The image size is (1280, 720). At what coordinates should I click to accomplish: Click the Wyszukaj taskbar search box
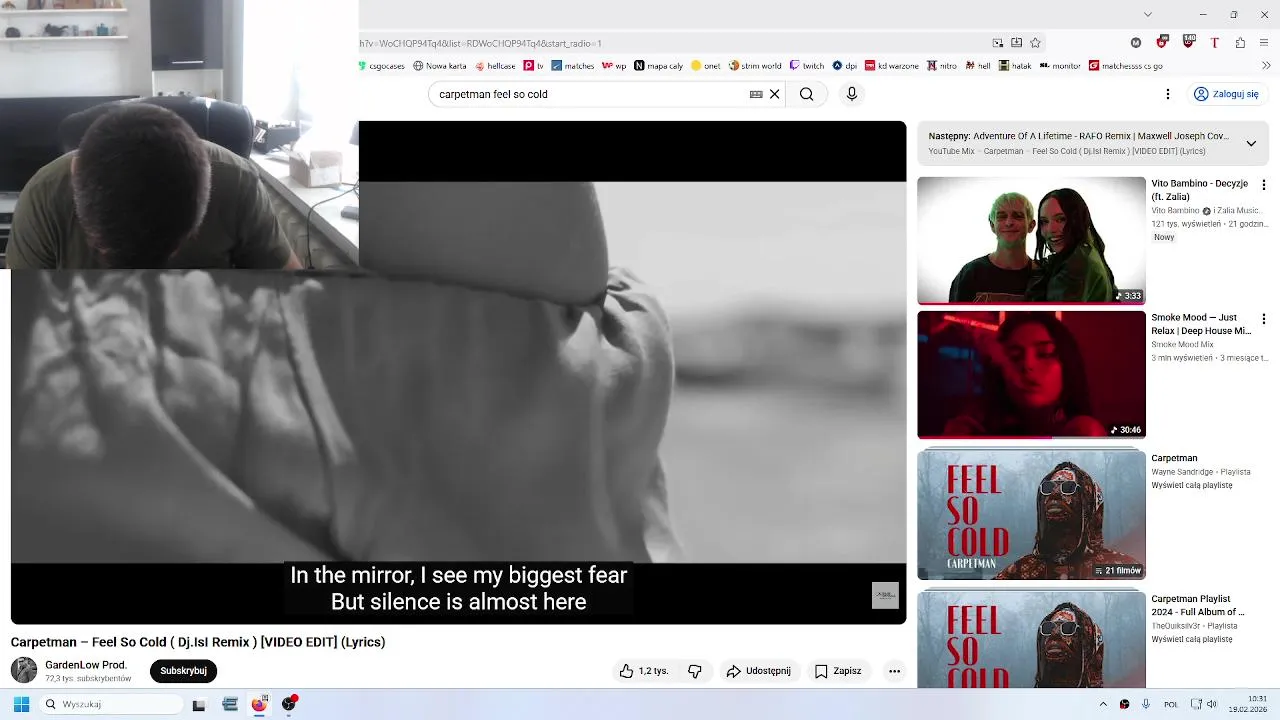point(110,704)
